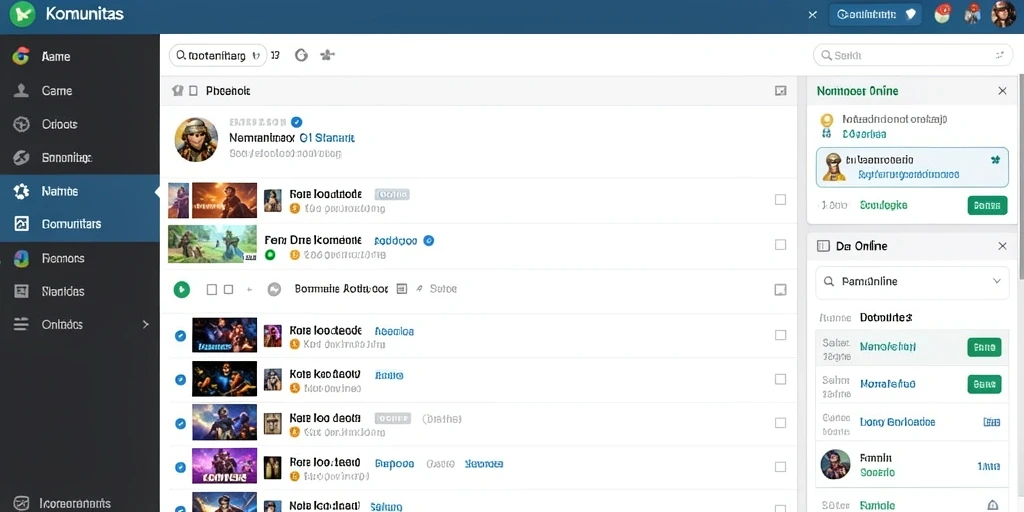This screenshot has height=512, width=1024.
Task: Click the small figure icon beside the header avatar
Action: [x=972, y=14]
